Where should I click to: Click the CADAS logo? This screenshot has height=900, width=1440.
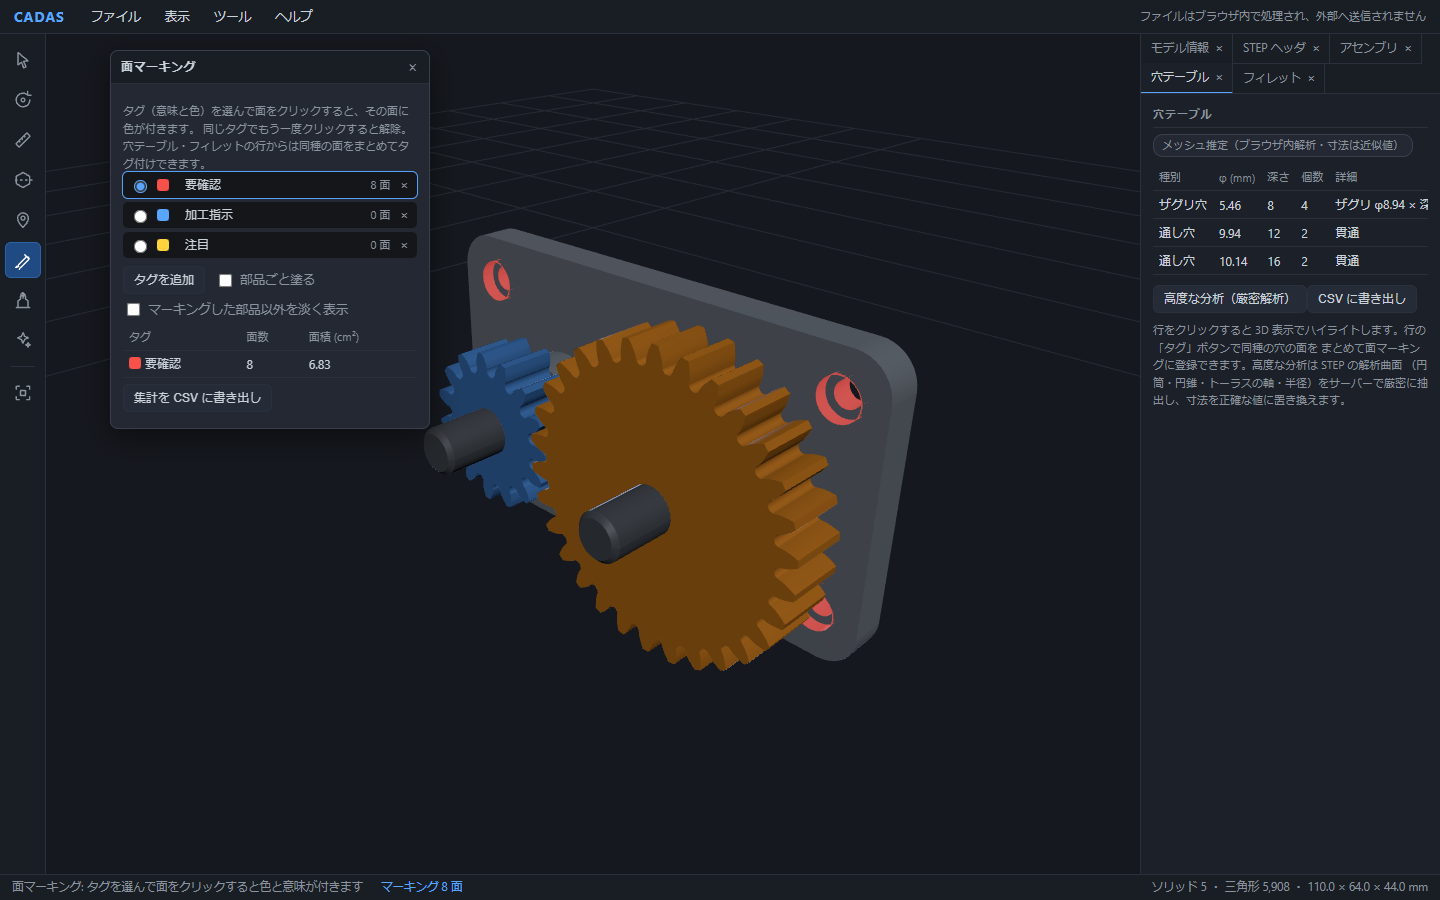39,17
